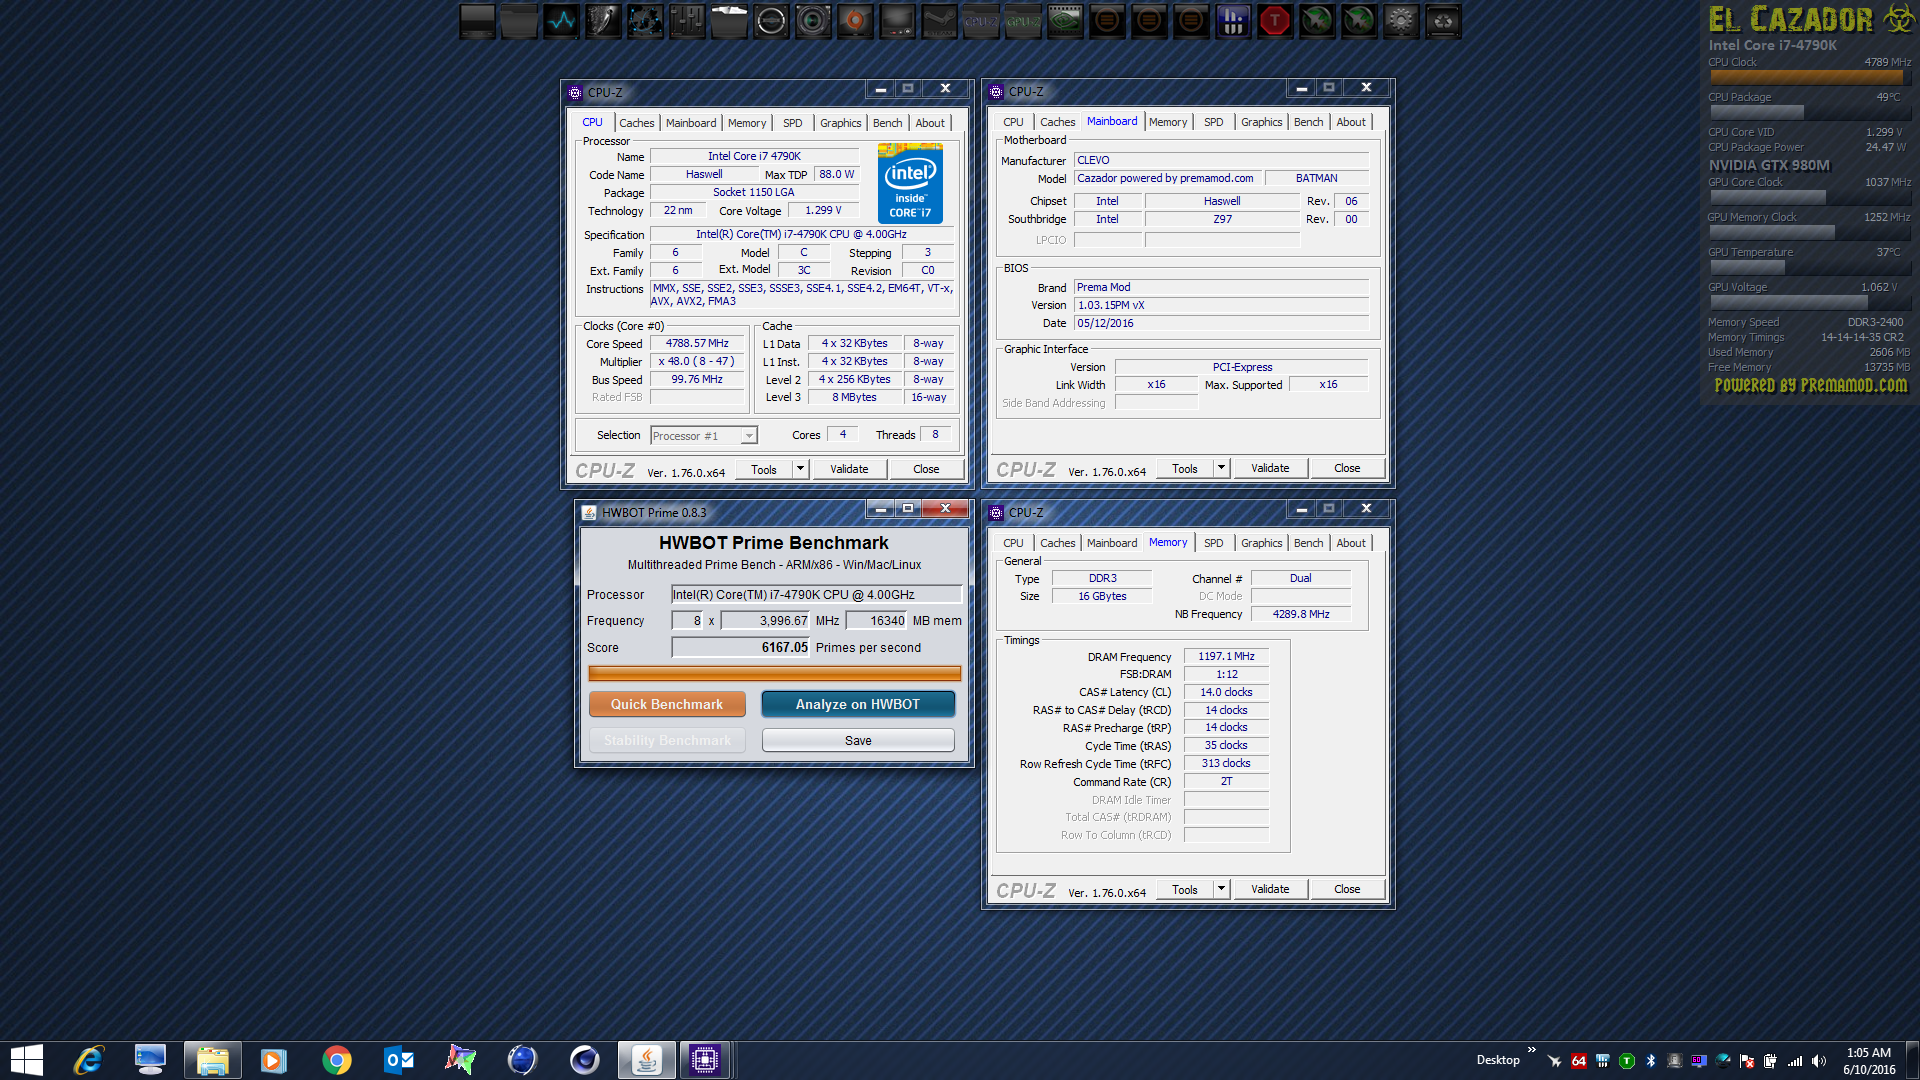Screen dimensions: 1920x1080
Task: Click Analyze on HWBOT button
Action: 858,704
